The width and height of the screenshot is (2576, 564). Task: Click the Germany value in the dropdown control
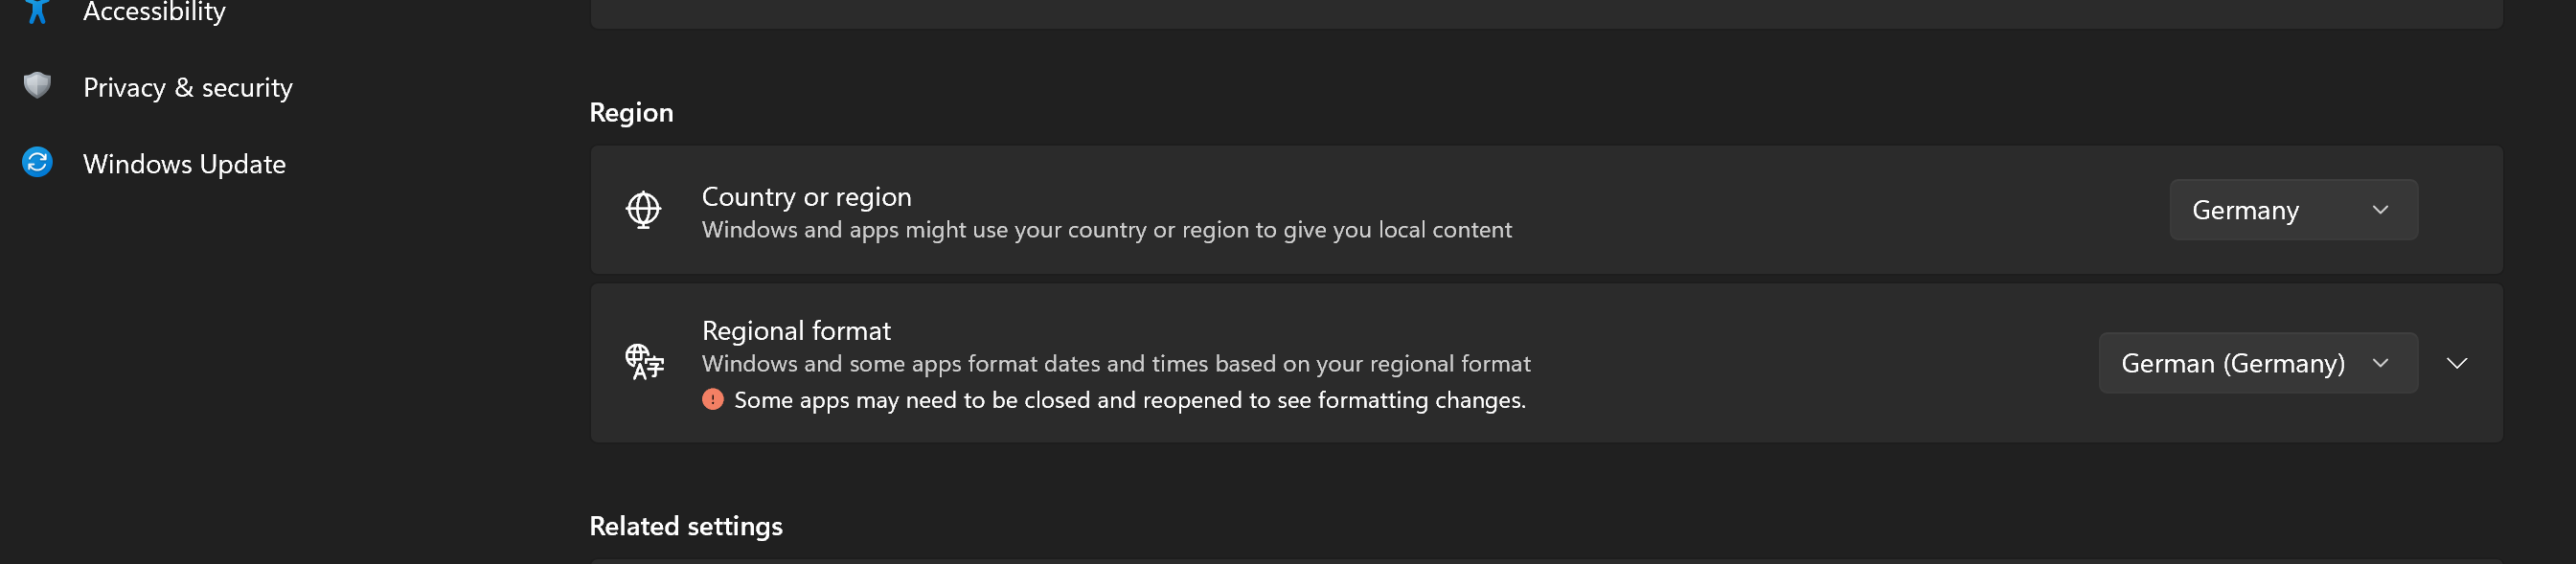2245,210
